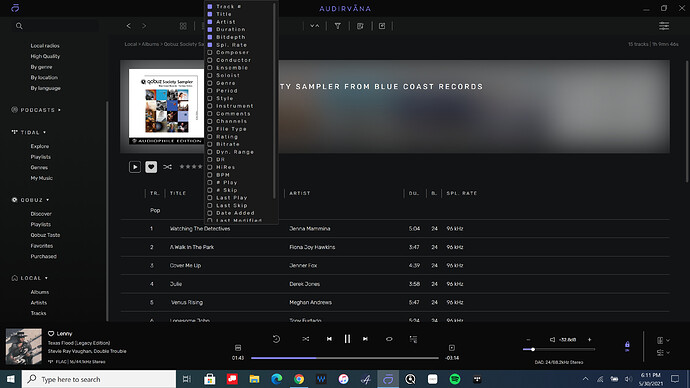Click the playback progress bar
This screenshot has width=690, height=388.
pos(345,358)
